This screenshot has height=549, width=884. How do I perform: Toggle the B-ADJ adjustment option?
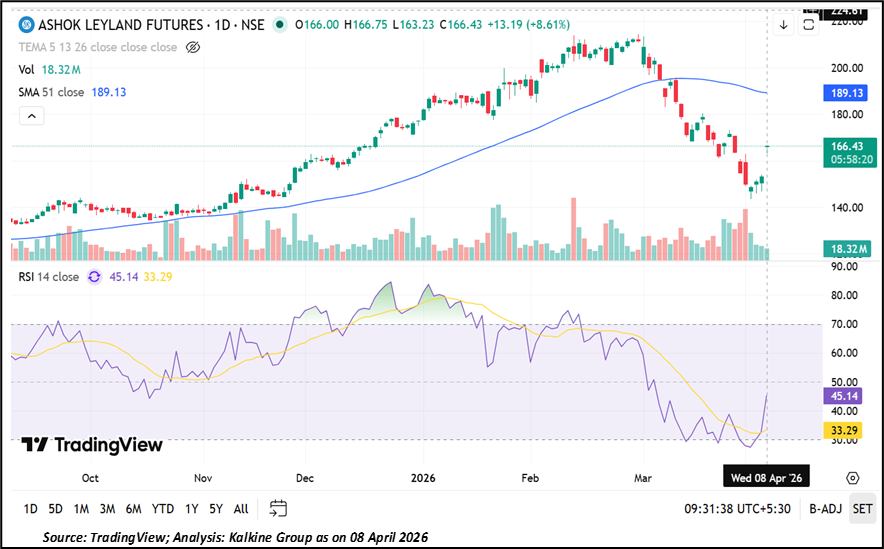coord(825,508)
